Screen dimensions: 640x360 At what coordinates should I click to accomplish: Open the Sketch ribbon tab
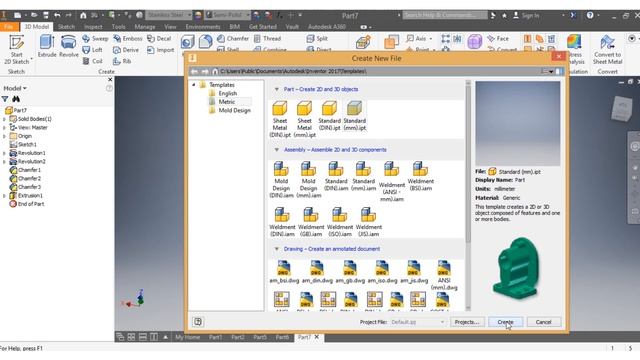coord(66,27)
